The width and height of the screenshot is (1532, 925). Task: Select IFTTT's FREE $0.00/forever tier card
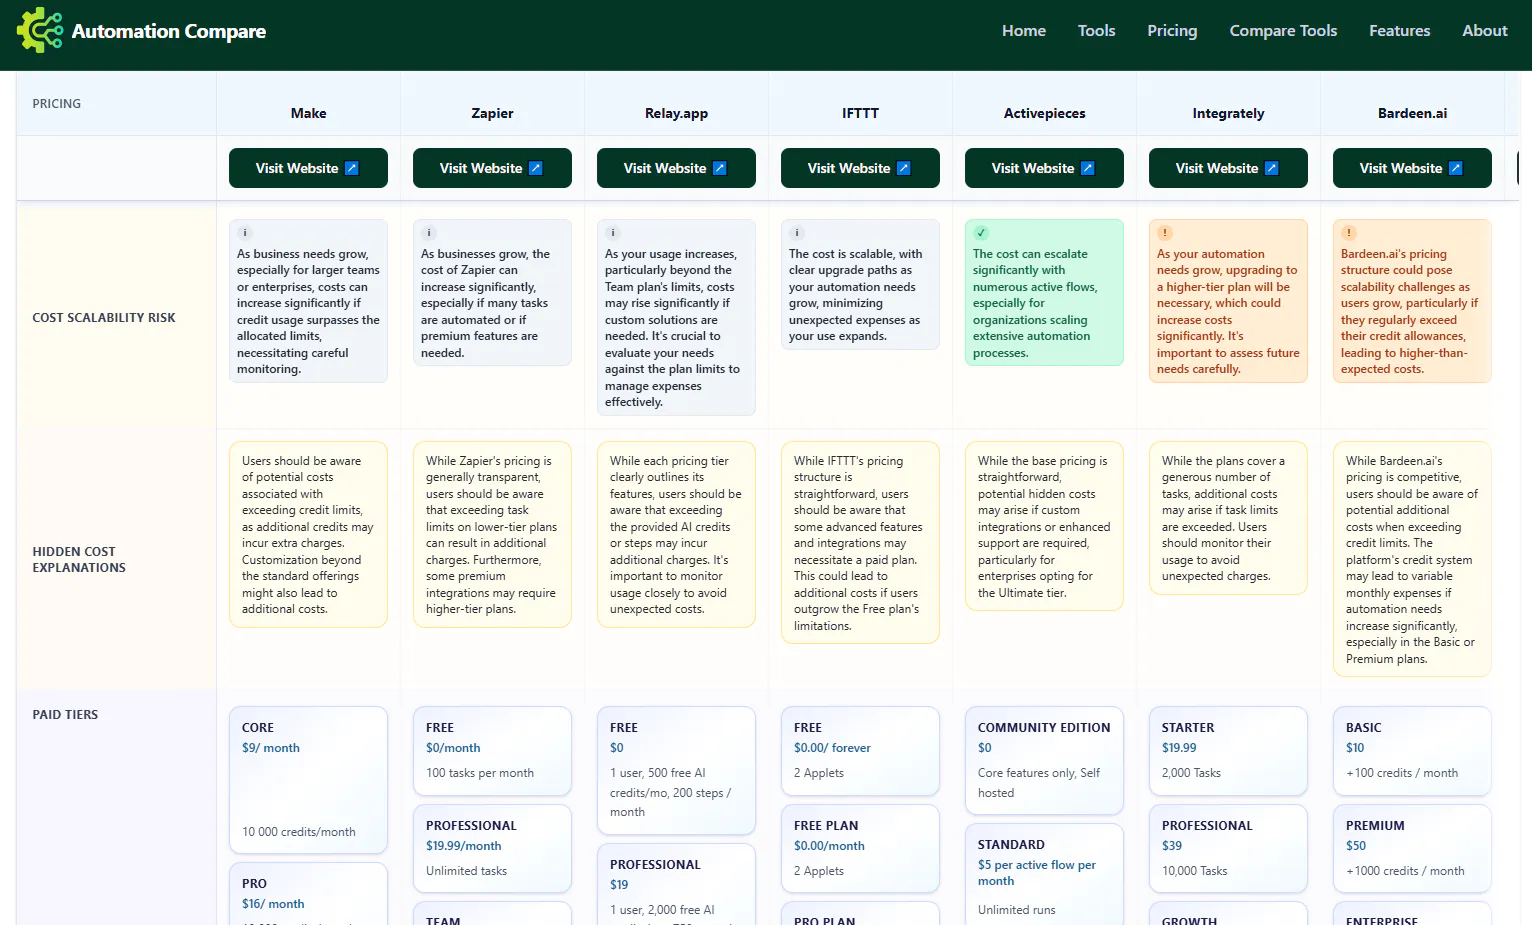point(860,751)
